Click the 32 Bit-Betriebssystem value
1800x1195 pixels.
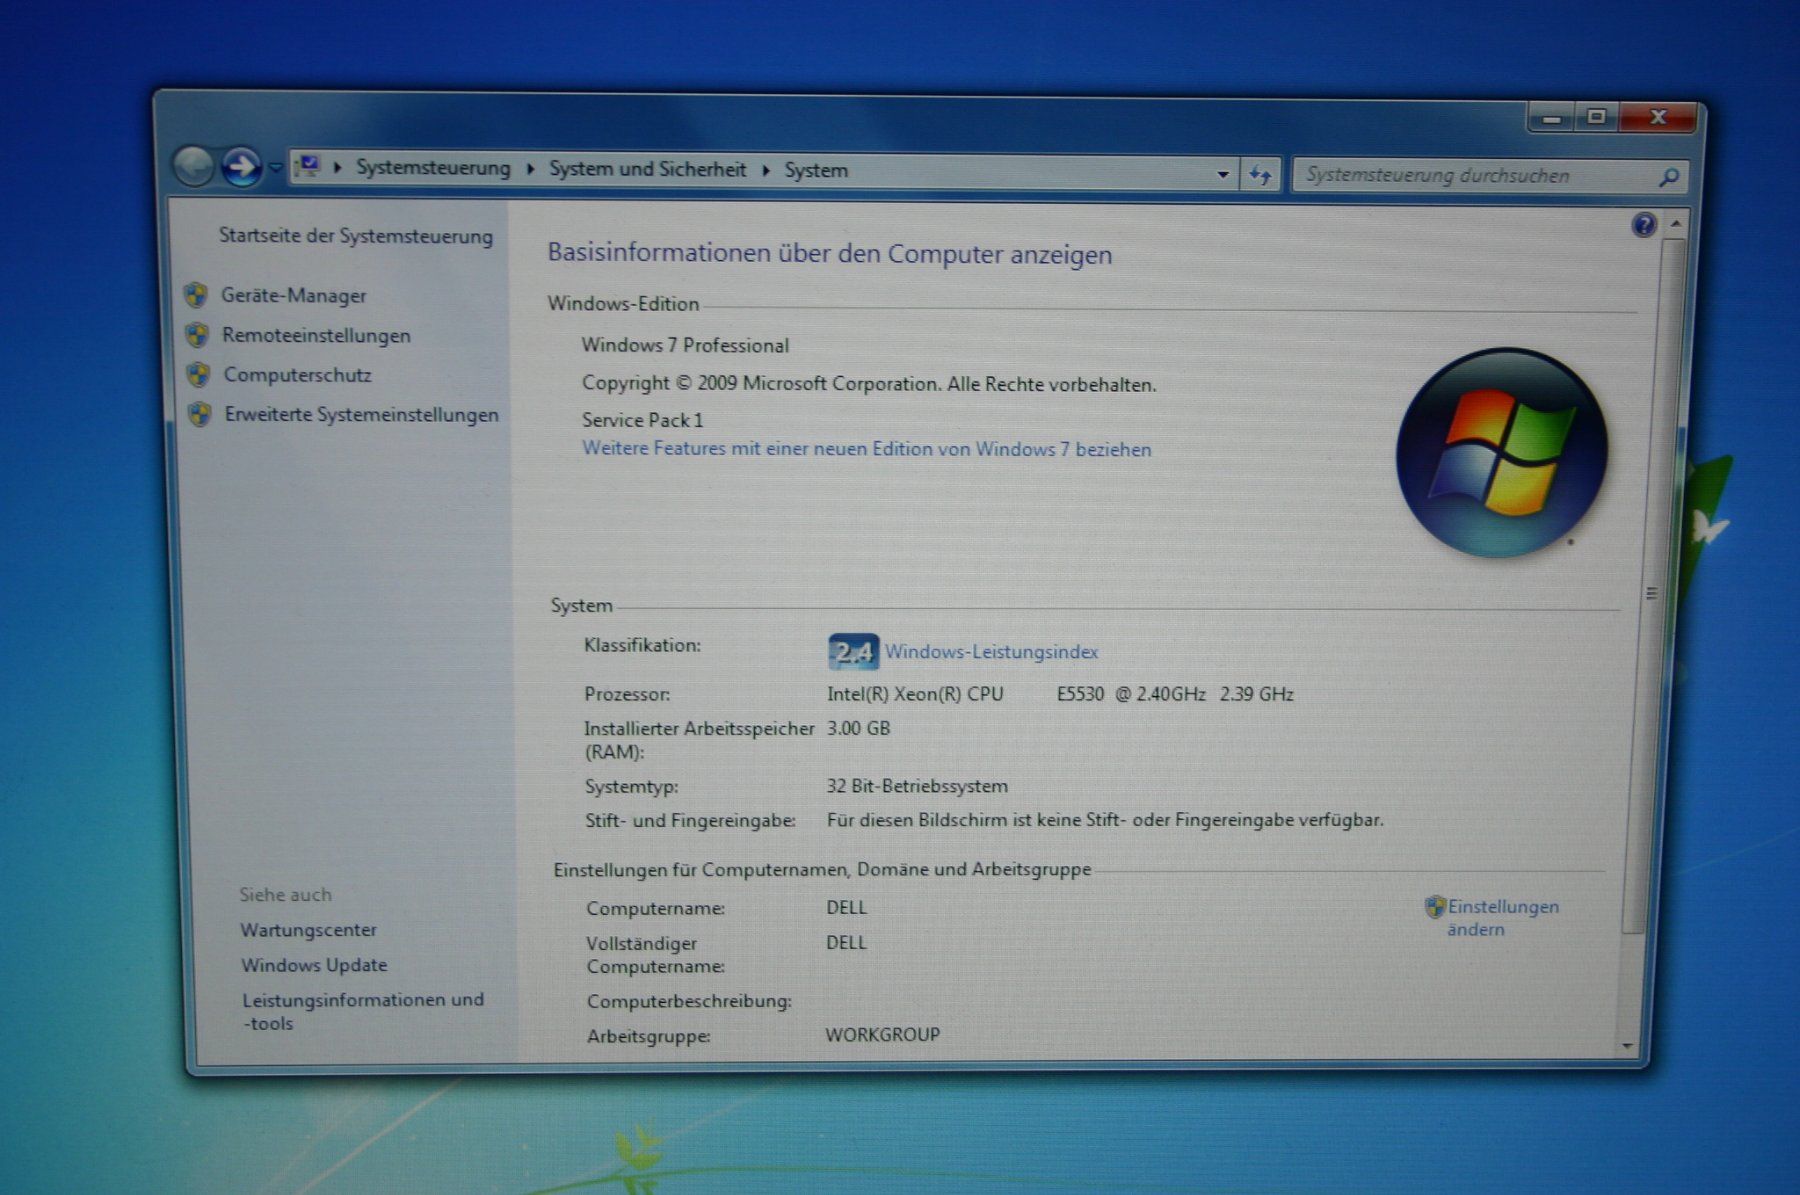(x=917, y=786)
